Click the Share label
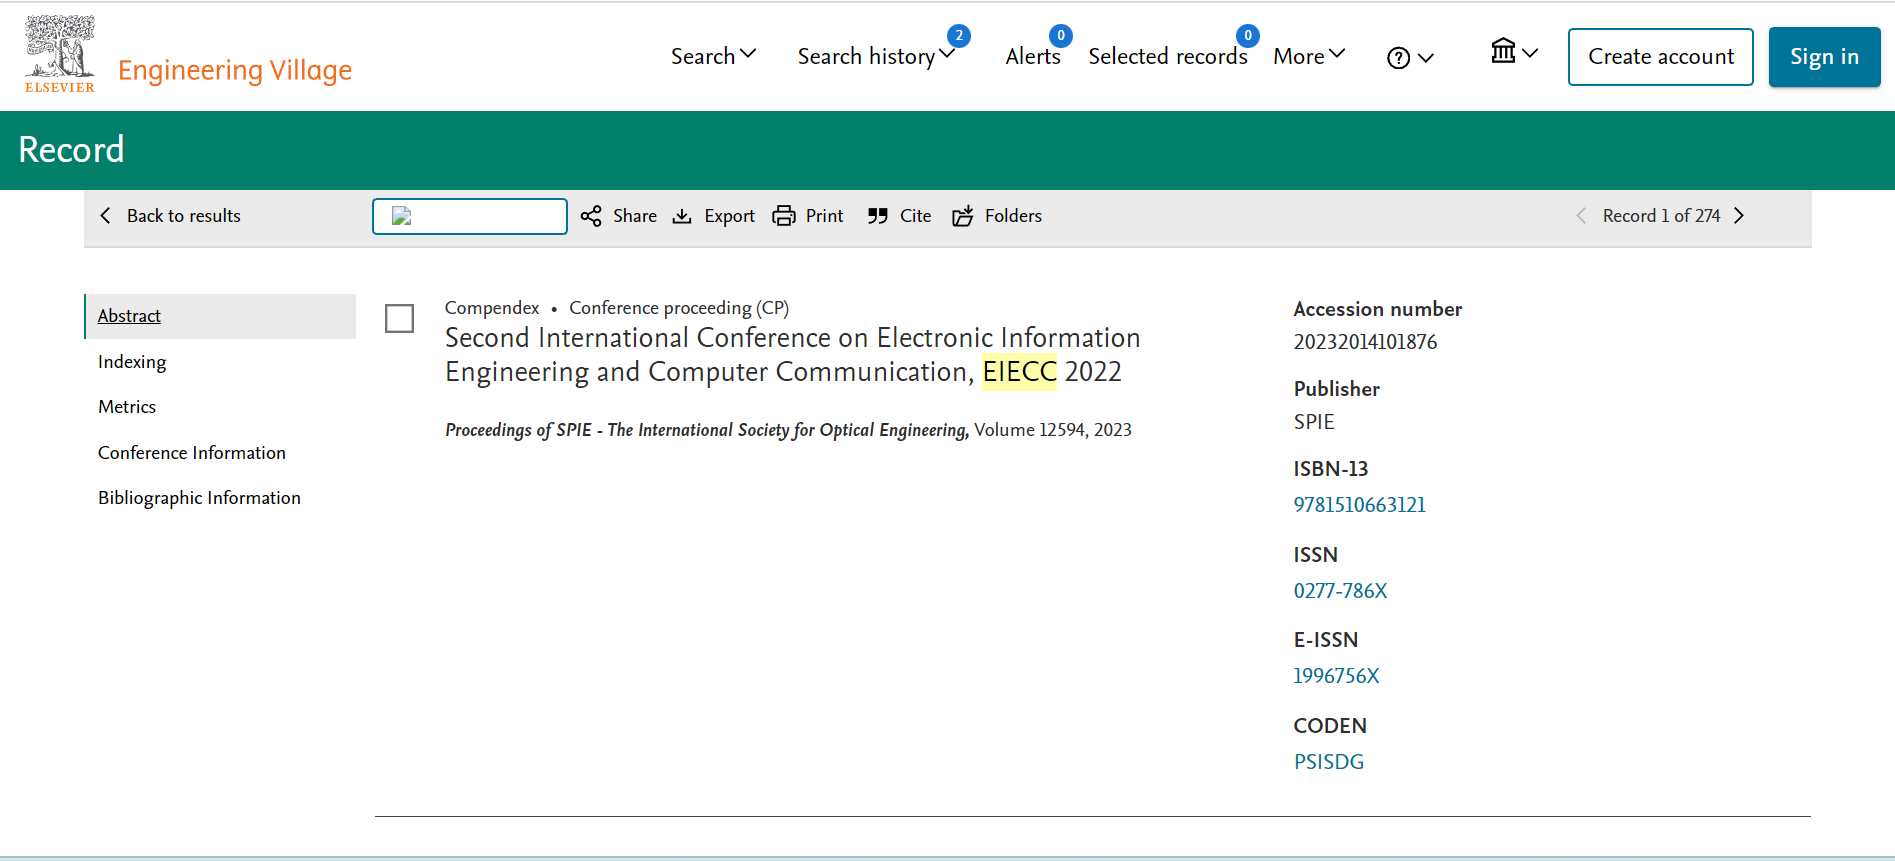This screenshot has height=861, width=1895. (x=635, y=216)
